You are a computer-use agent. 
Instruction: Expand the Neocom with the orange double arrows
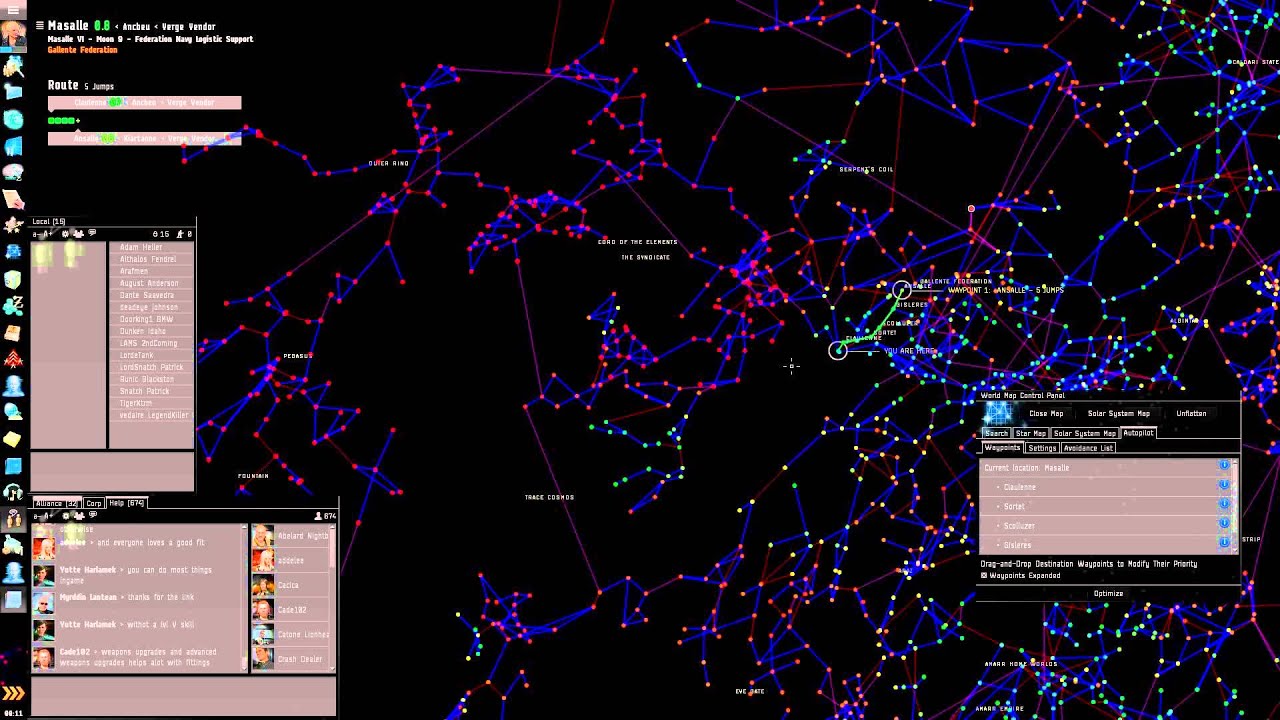pyautogui.click(x=13, y=693)
